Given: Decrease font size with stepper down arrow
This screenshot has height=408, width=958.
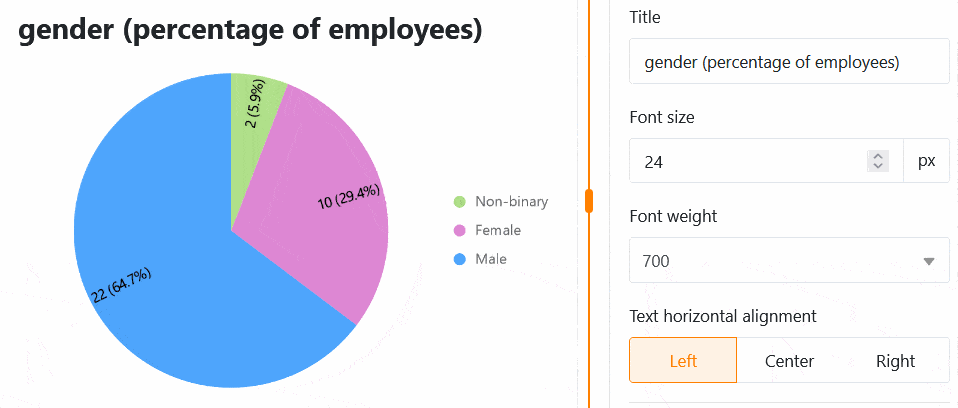Looking at the screenshot, I should coord(878,167).
